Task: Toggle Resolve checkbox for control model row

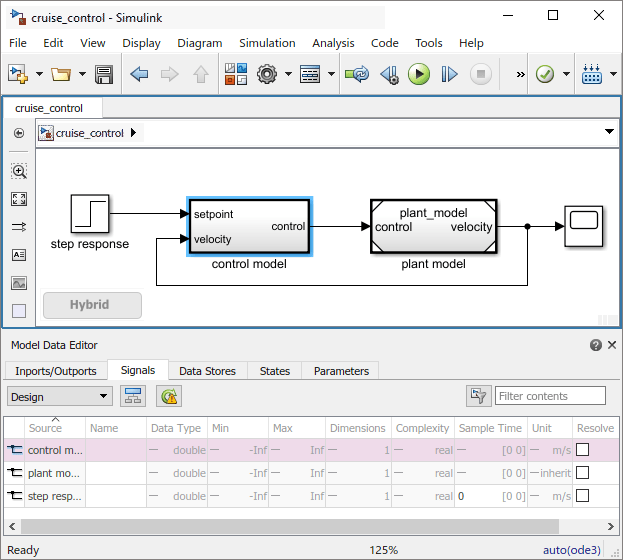Action: point(582,450)
